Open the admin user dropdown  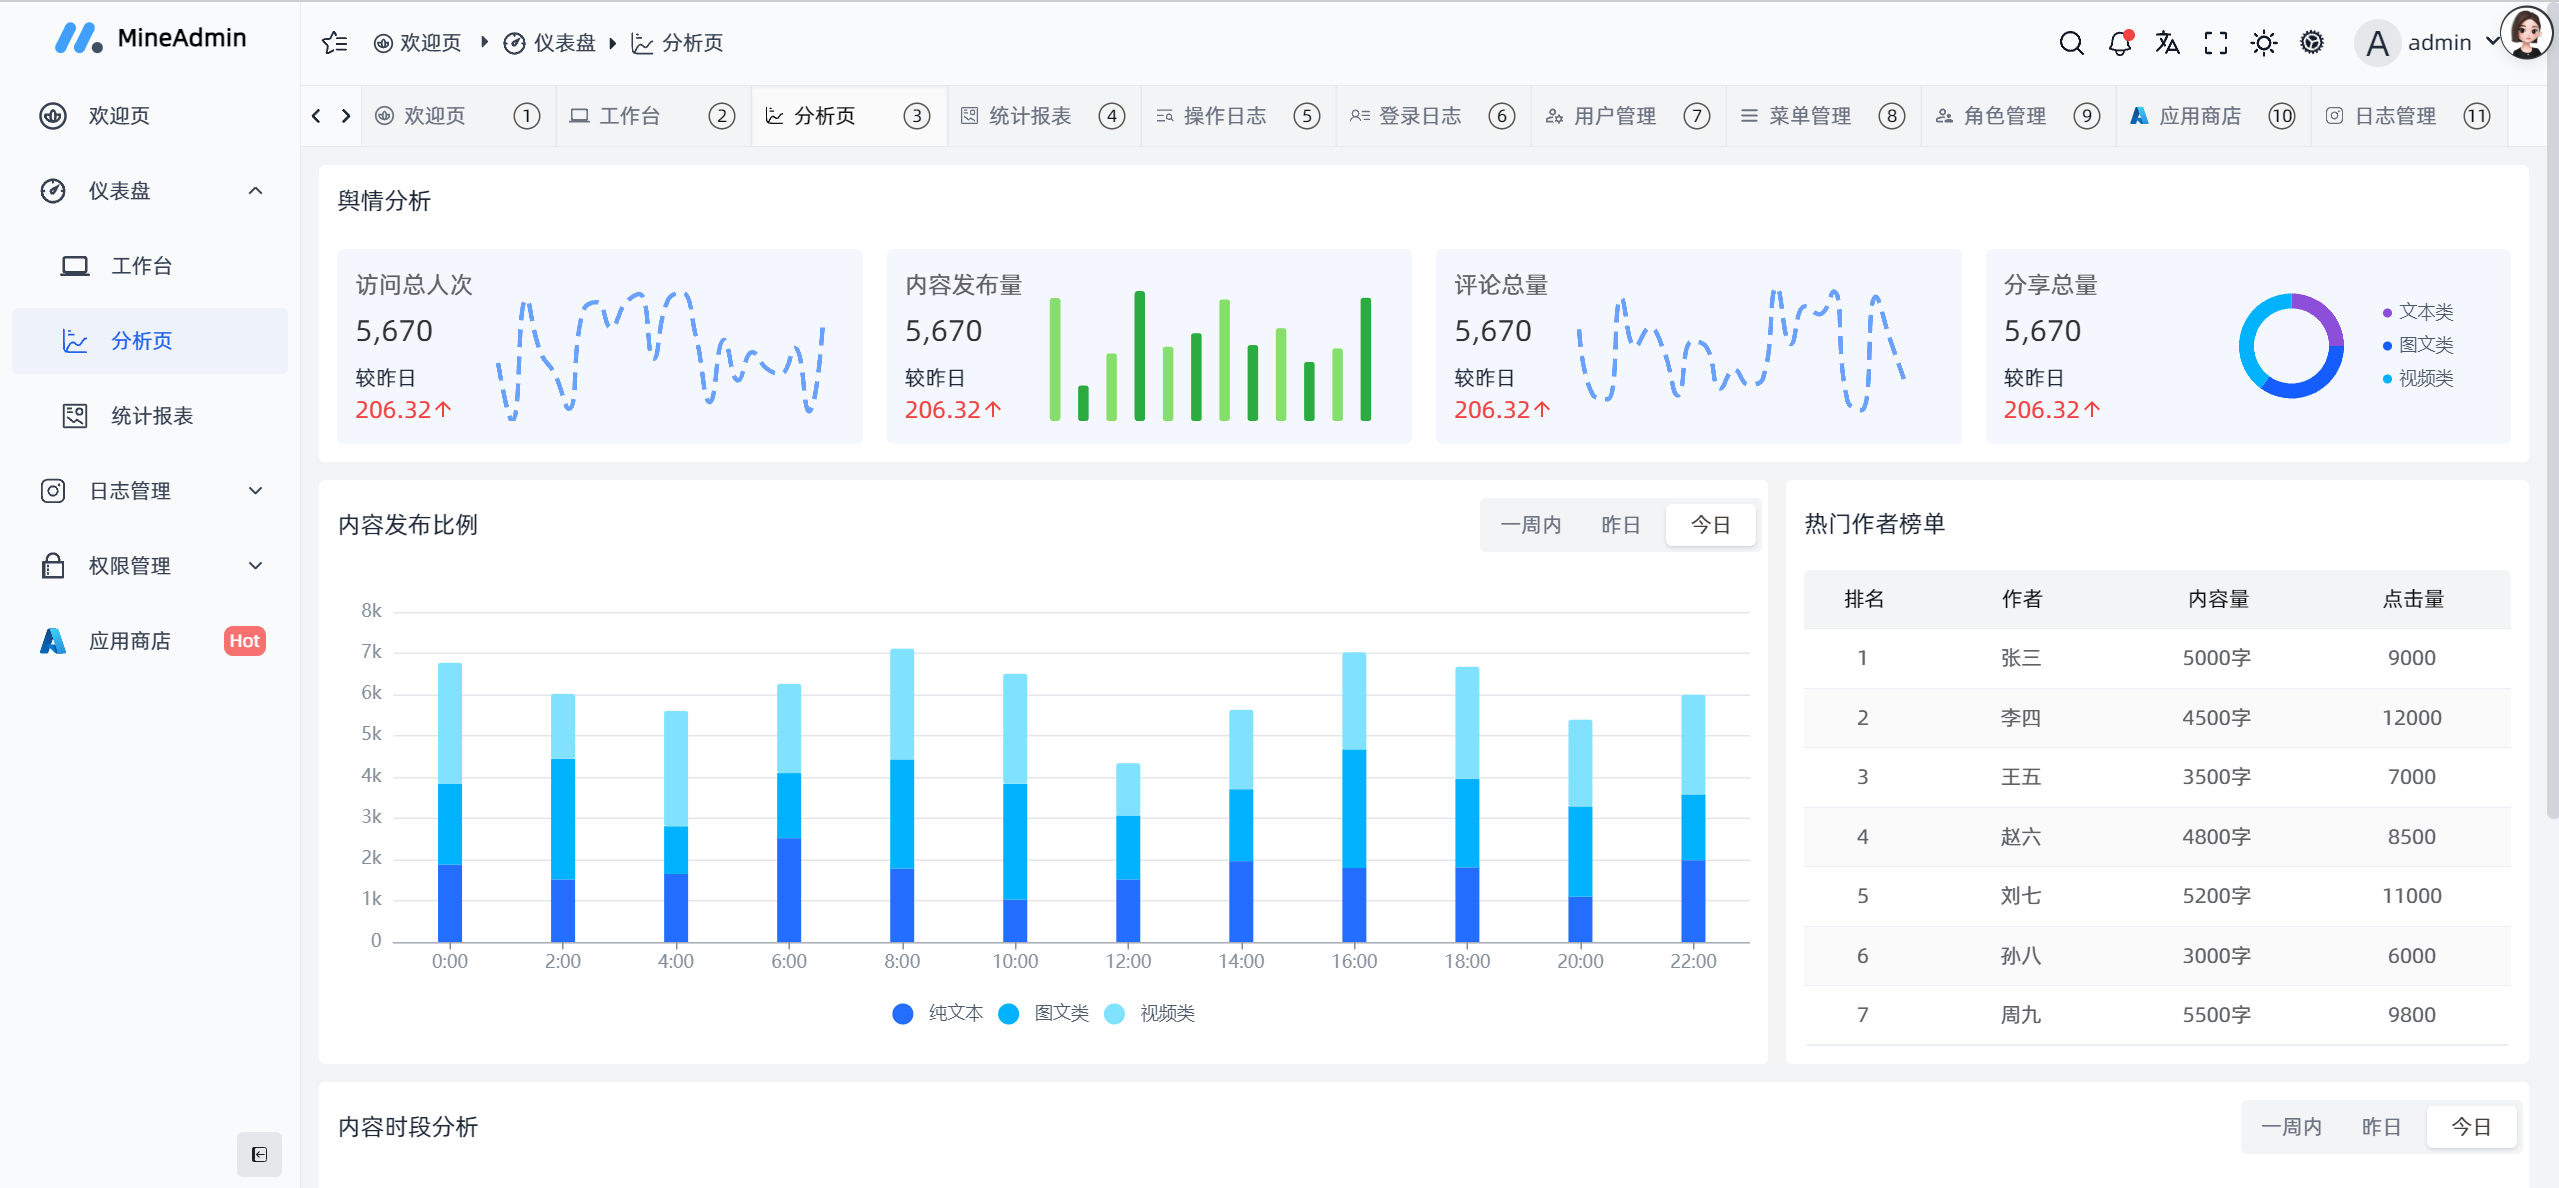(2437, 43)
